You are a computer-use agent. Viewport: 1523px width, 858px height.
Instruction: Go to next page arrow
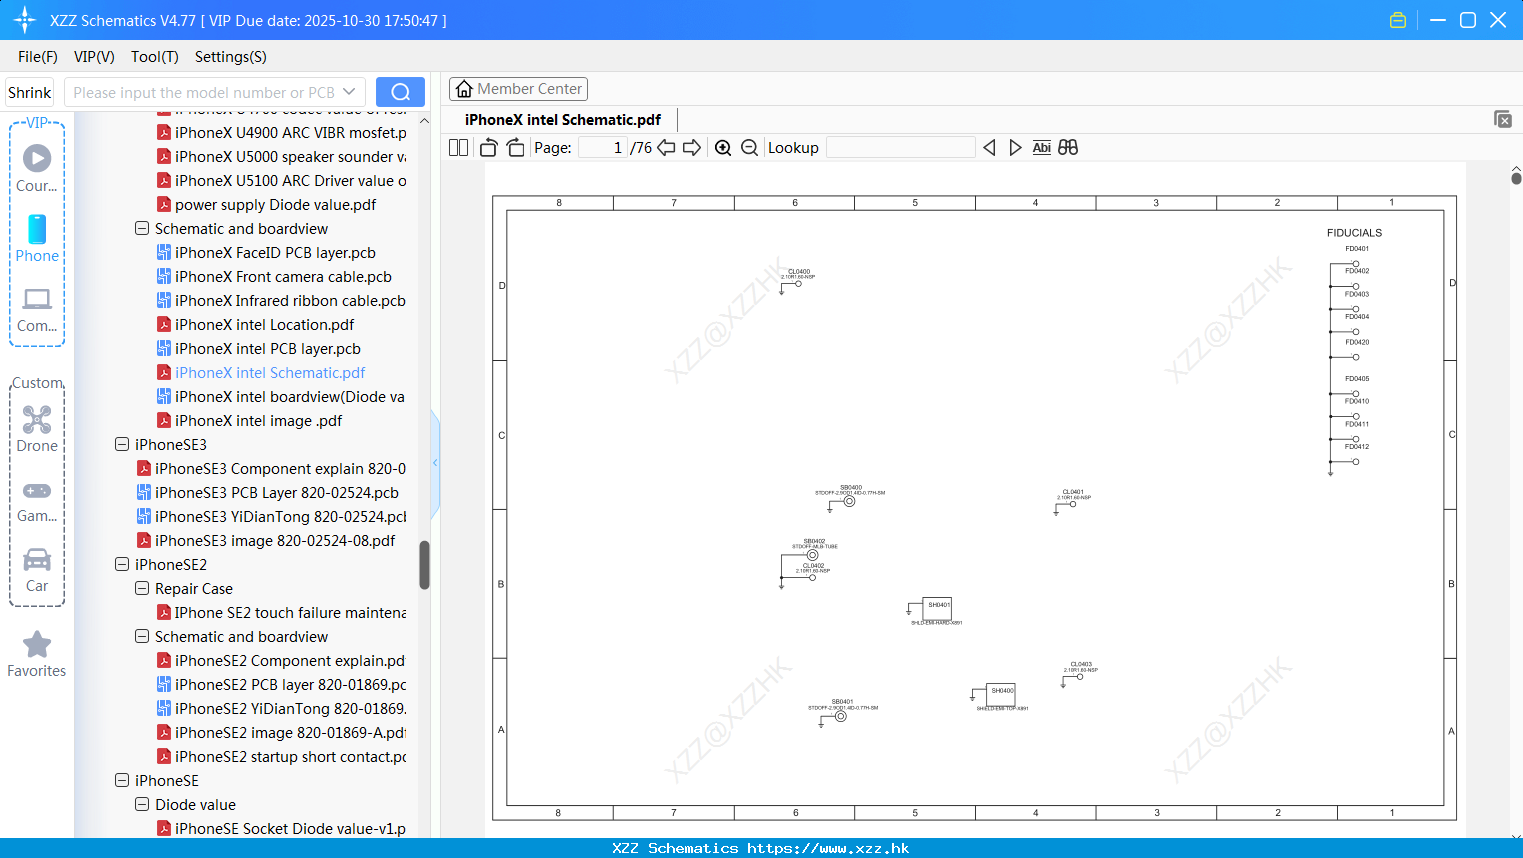click(x=692, y=148)
